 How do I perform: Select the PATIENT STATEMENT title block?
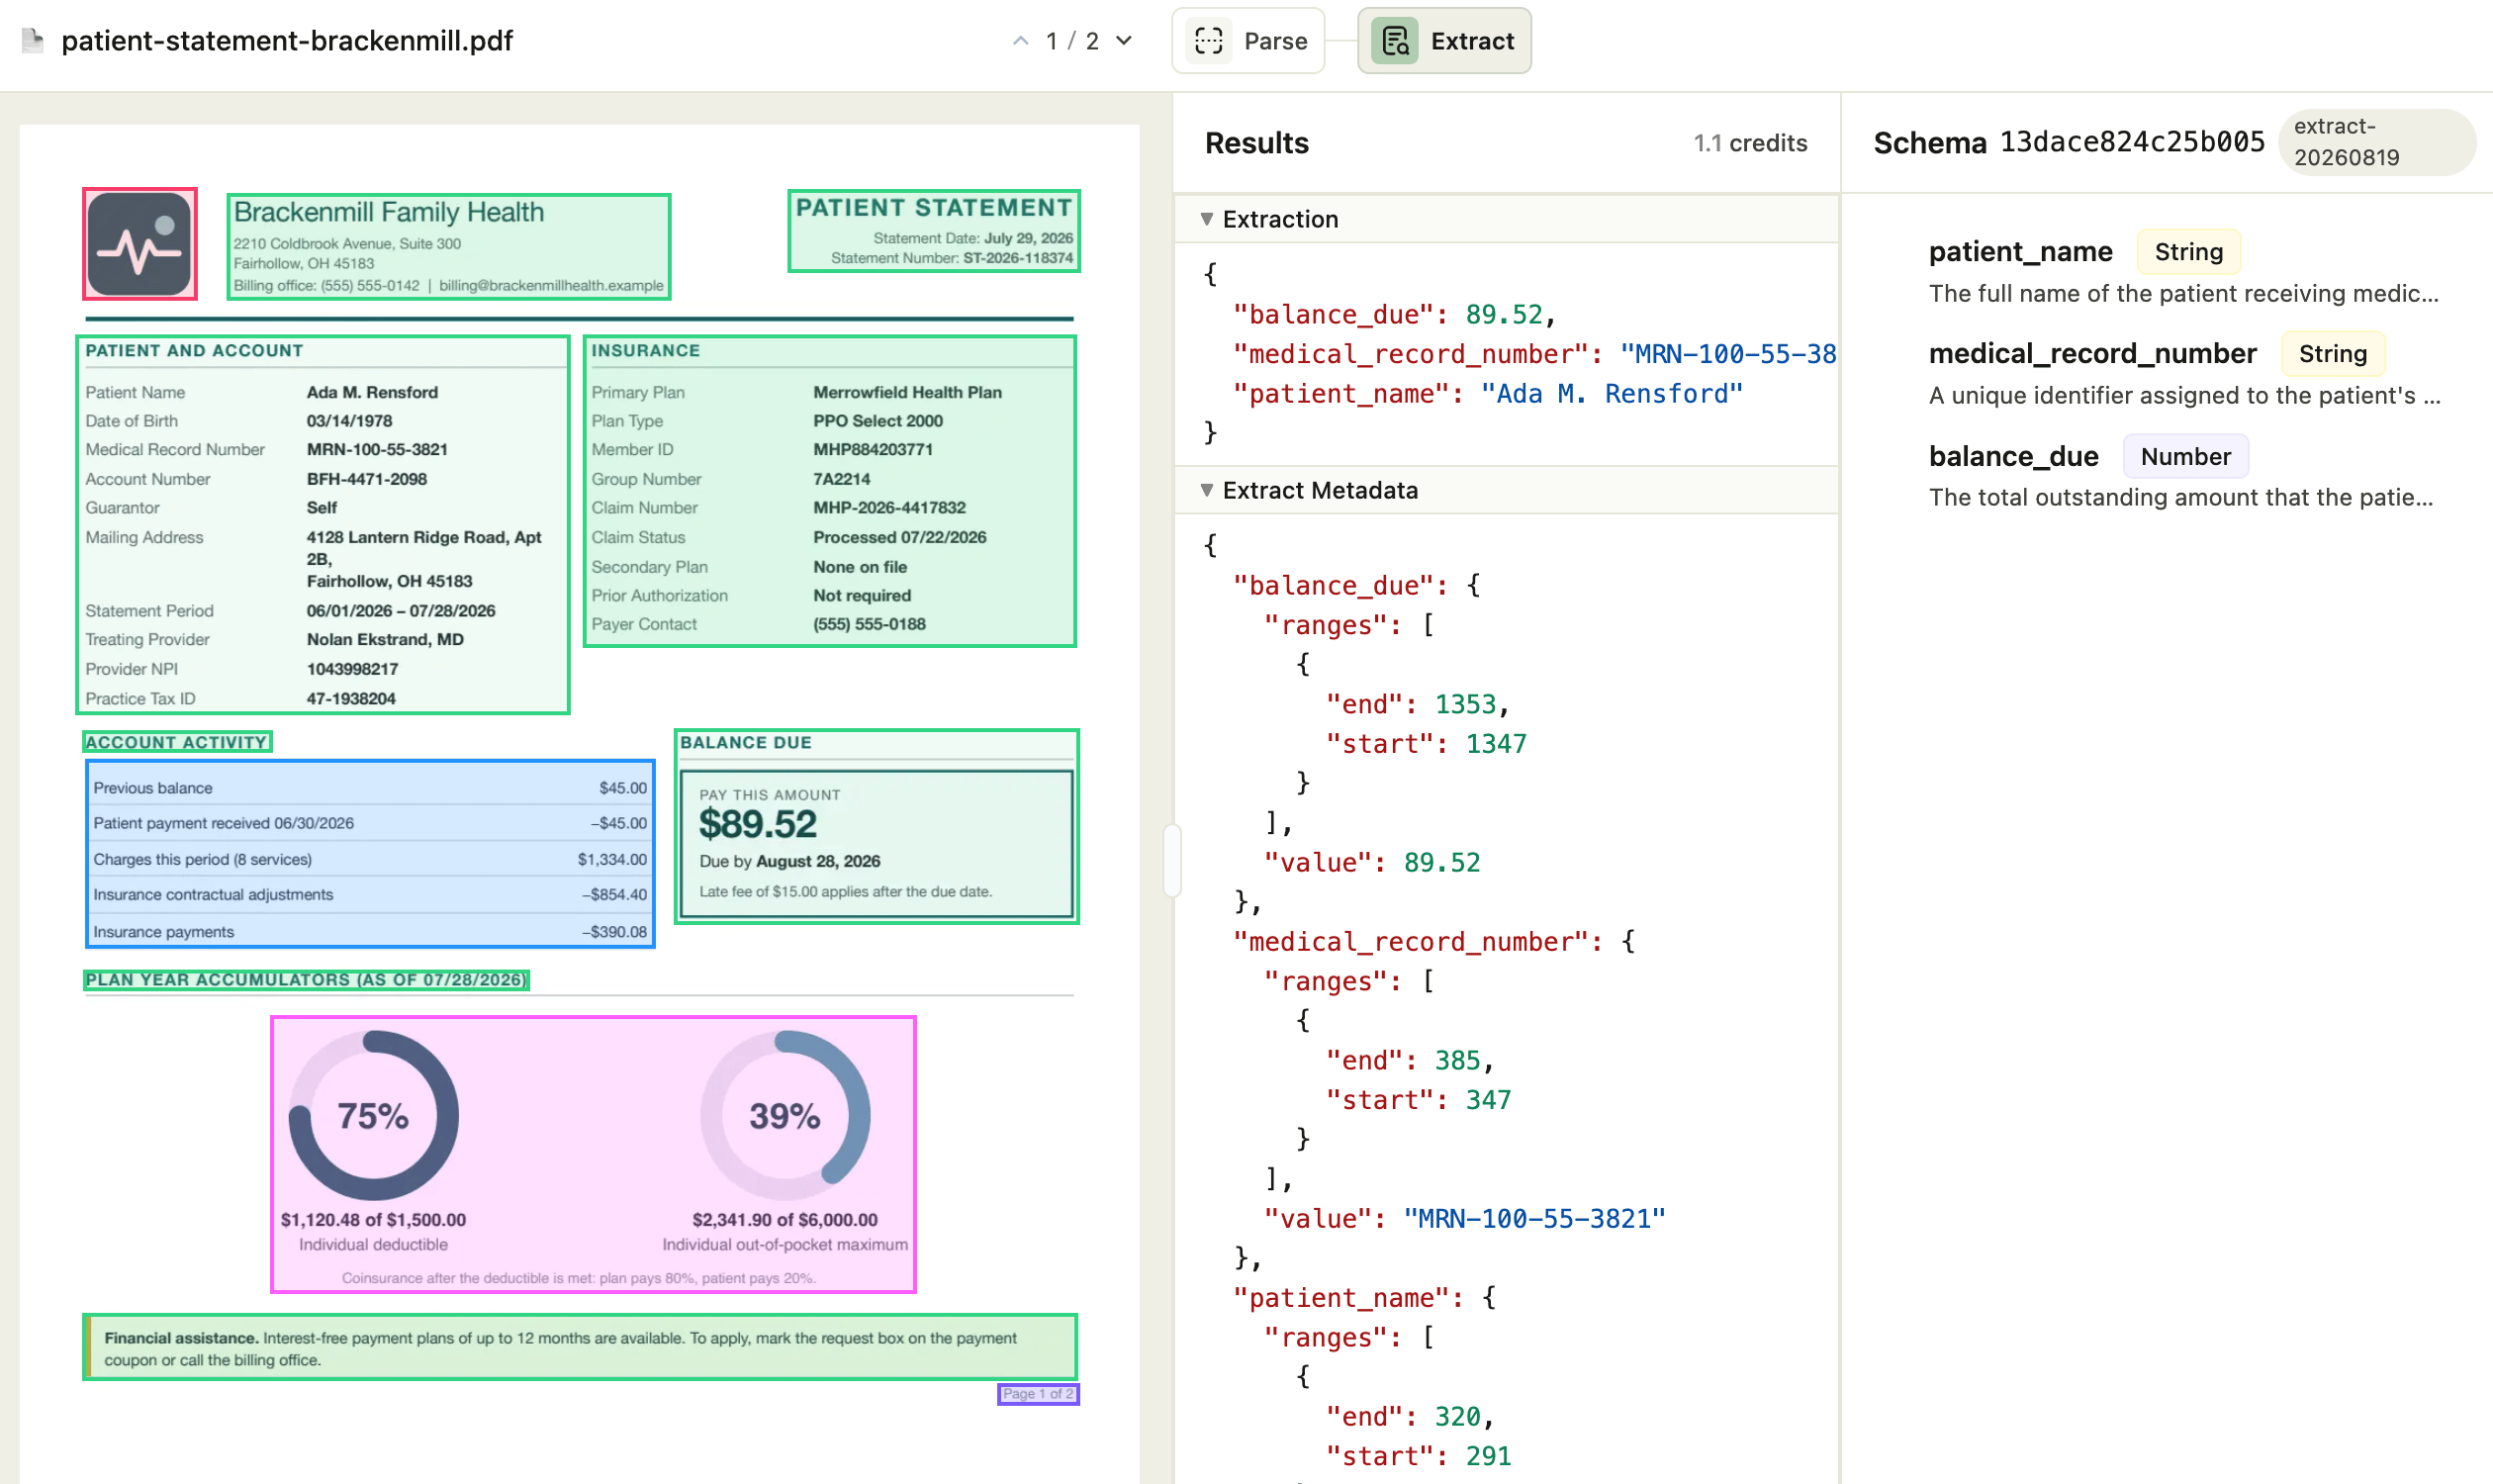933,231
